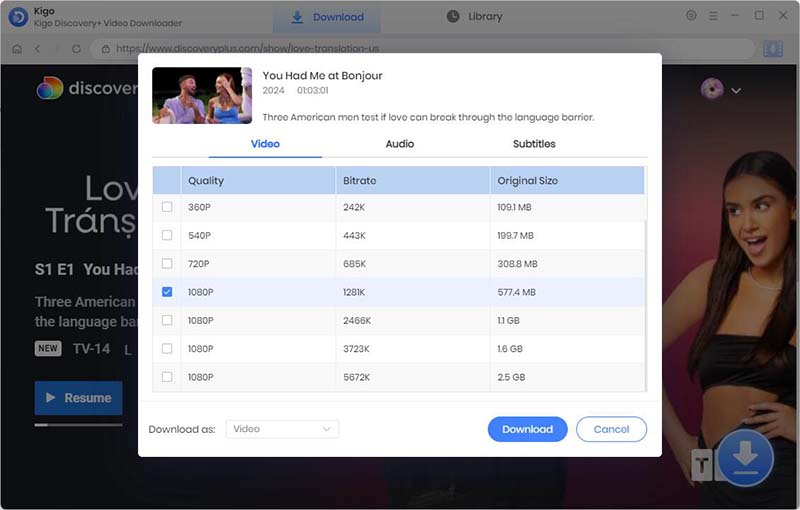Image resolution: width=800 pixels, height=510 pixels.
Task: Select the Video tab in dialog
Action: click(x=265, y=144)
